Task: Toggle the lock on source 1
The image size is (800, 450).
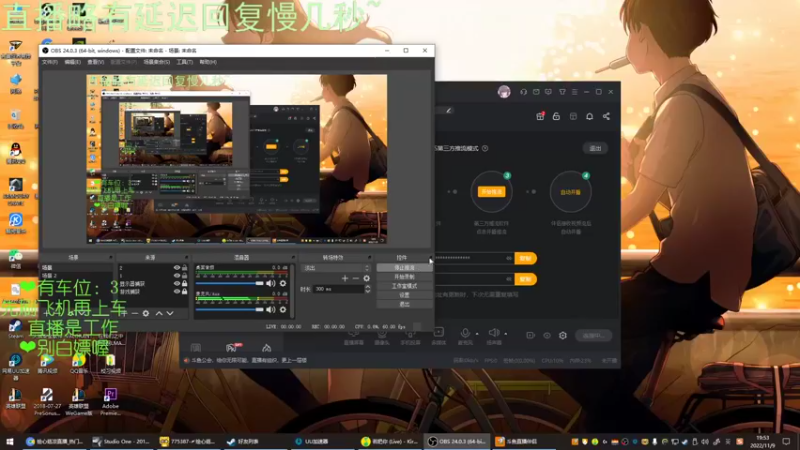Action: point(185,276)
